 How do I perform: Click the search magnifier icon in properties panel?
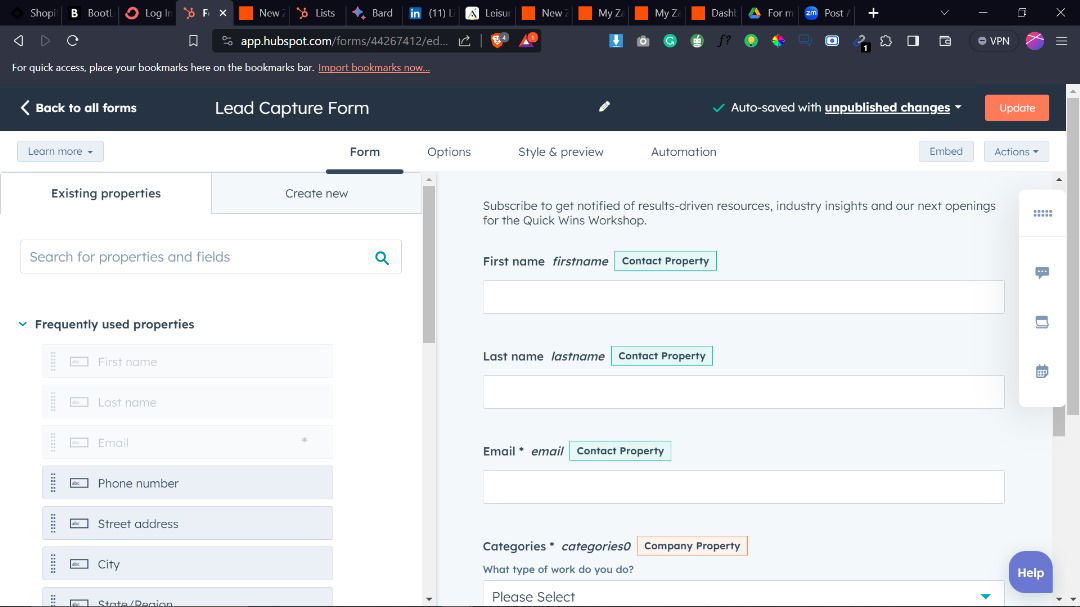[x=381, y=258]
